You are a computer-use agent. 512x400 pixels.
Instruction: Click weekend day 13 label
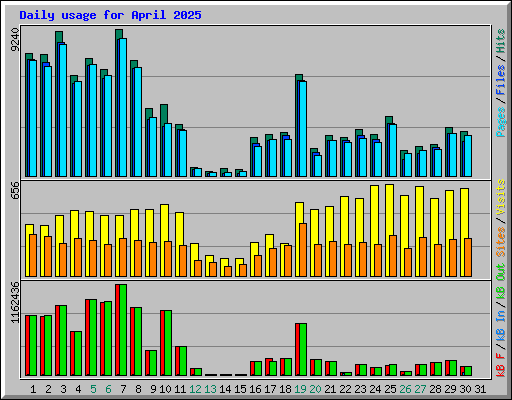(210, 389)
